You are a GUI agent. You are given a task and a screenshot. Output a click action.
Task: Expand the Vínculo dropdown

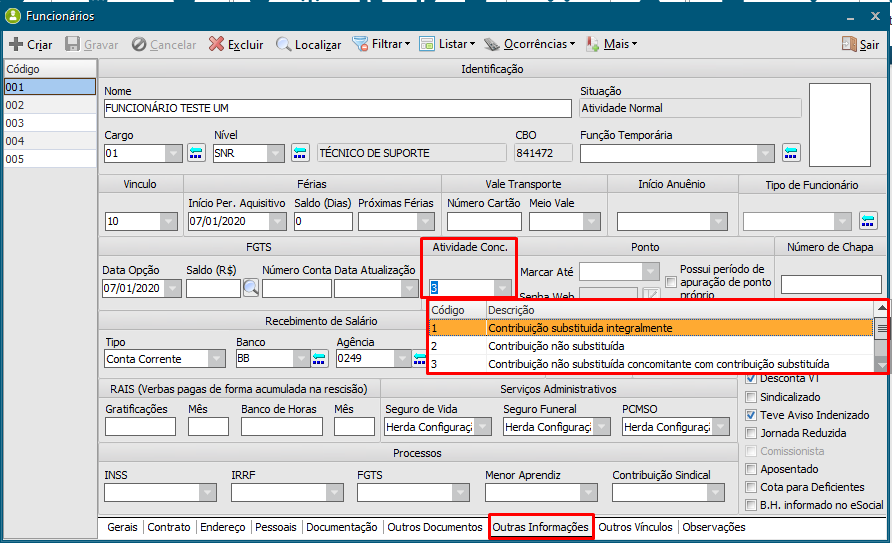point(169,222)
